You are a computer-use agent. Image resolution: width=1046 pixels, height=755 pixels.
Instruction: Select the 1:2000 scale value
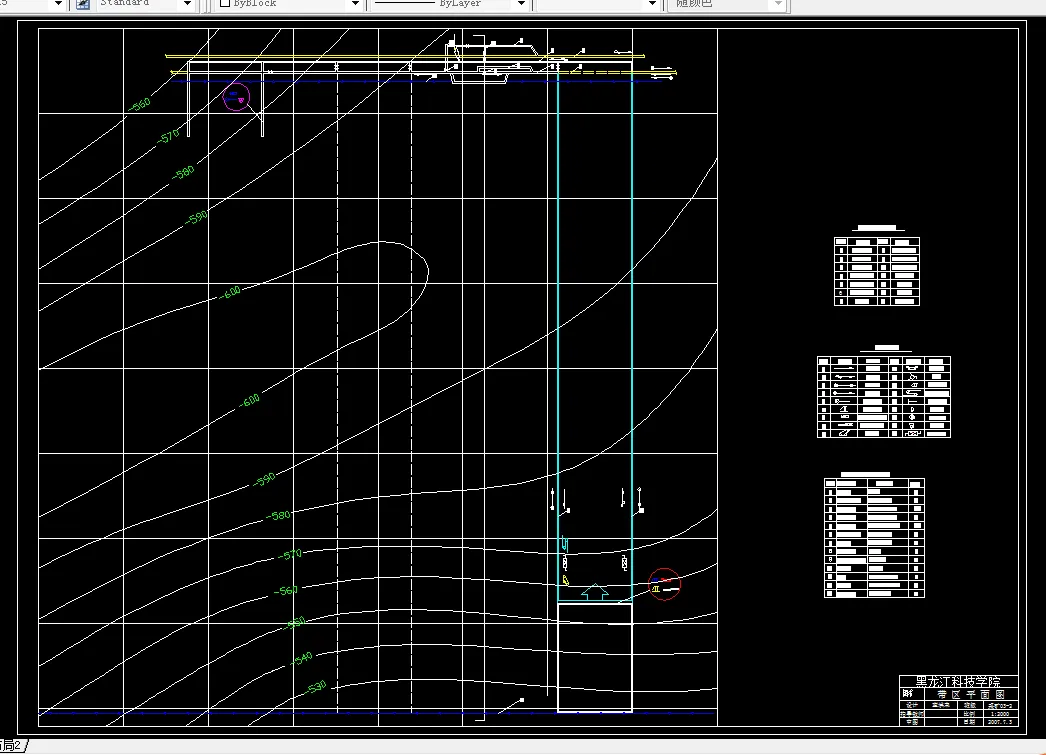1000,714
